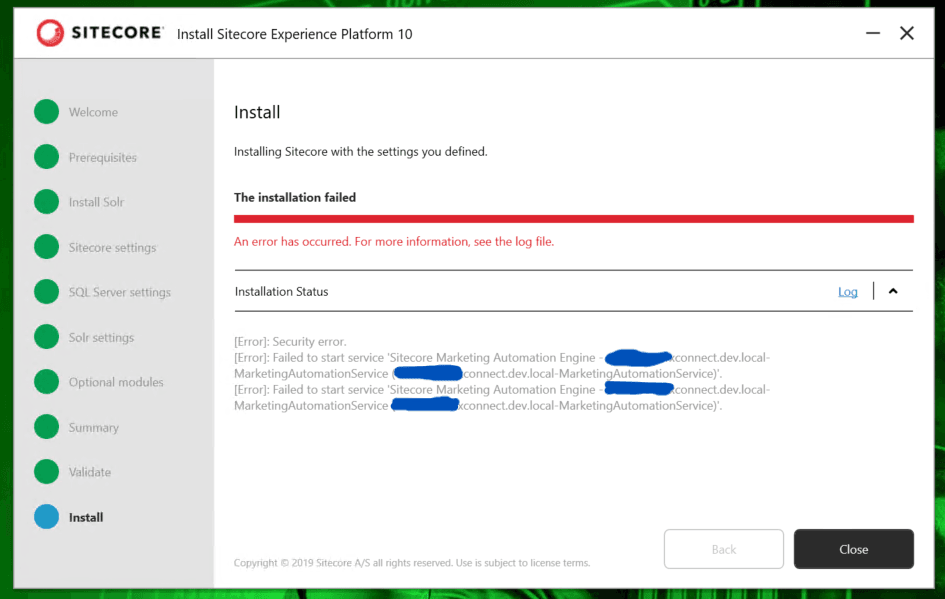Click the green Solr settings step circle
Image resolution: width=945 pixels, height=599 pixels.
click(x=46, y=337)
